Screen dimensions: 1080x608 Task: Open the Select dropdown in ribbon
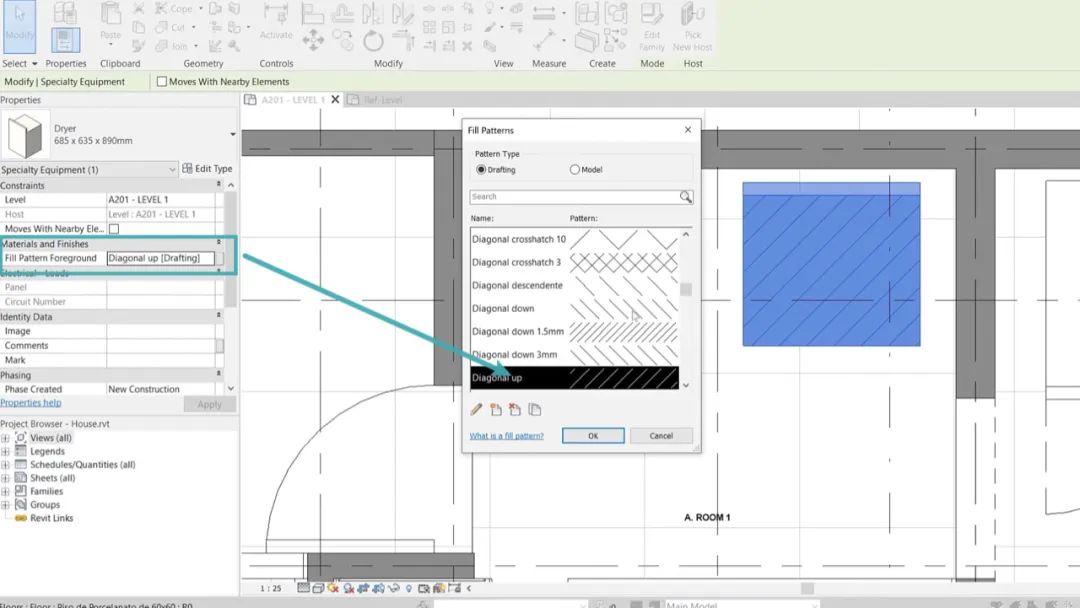(x=20, y=63)
